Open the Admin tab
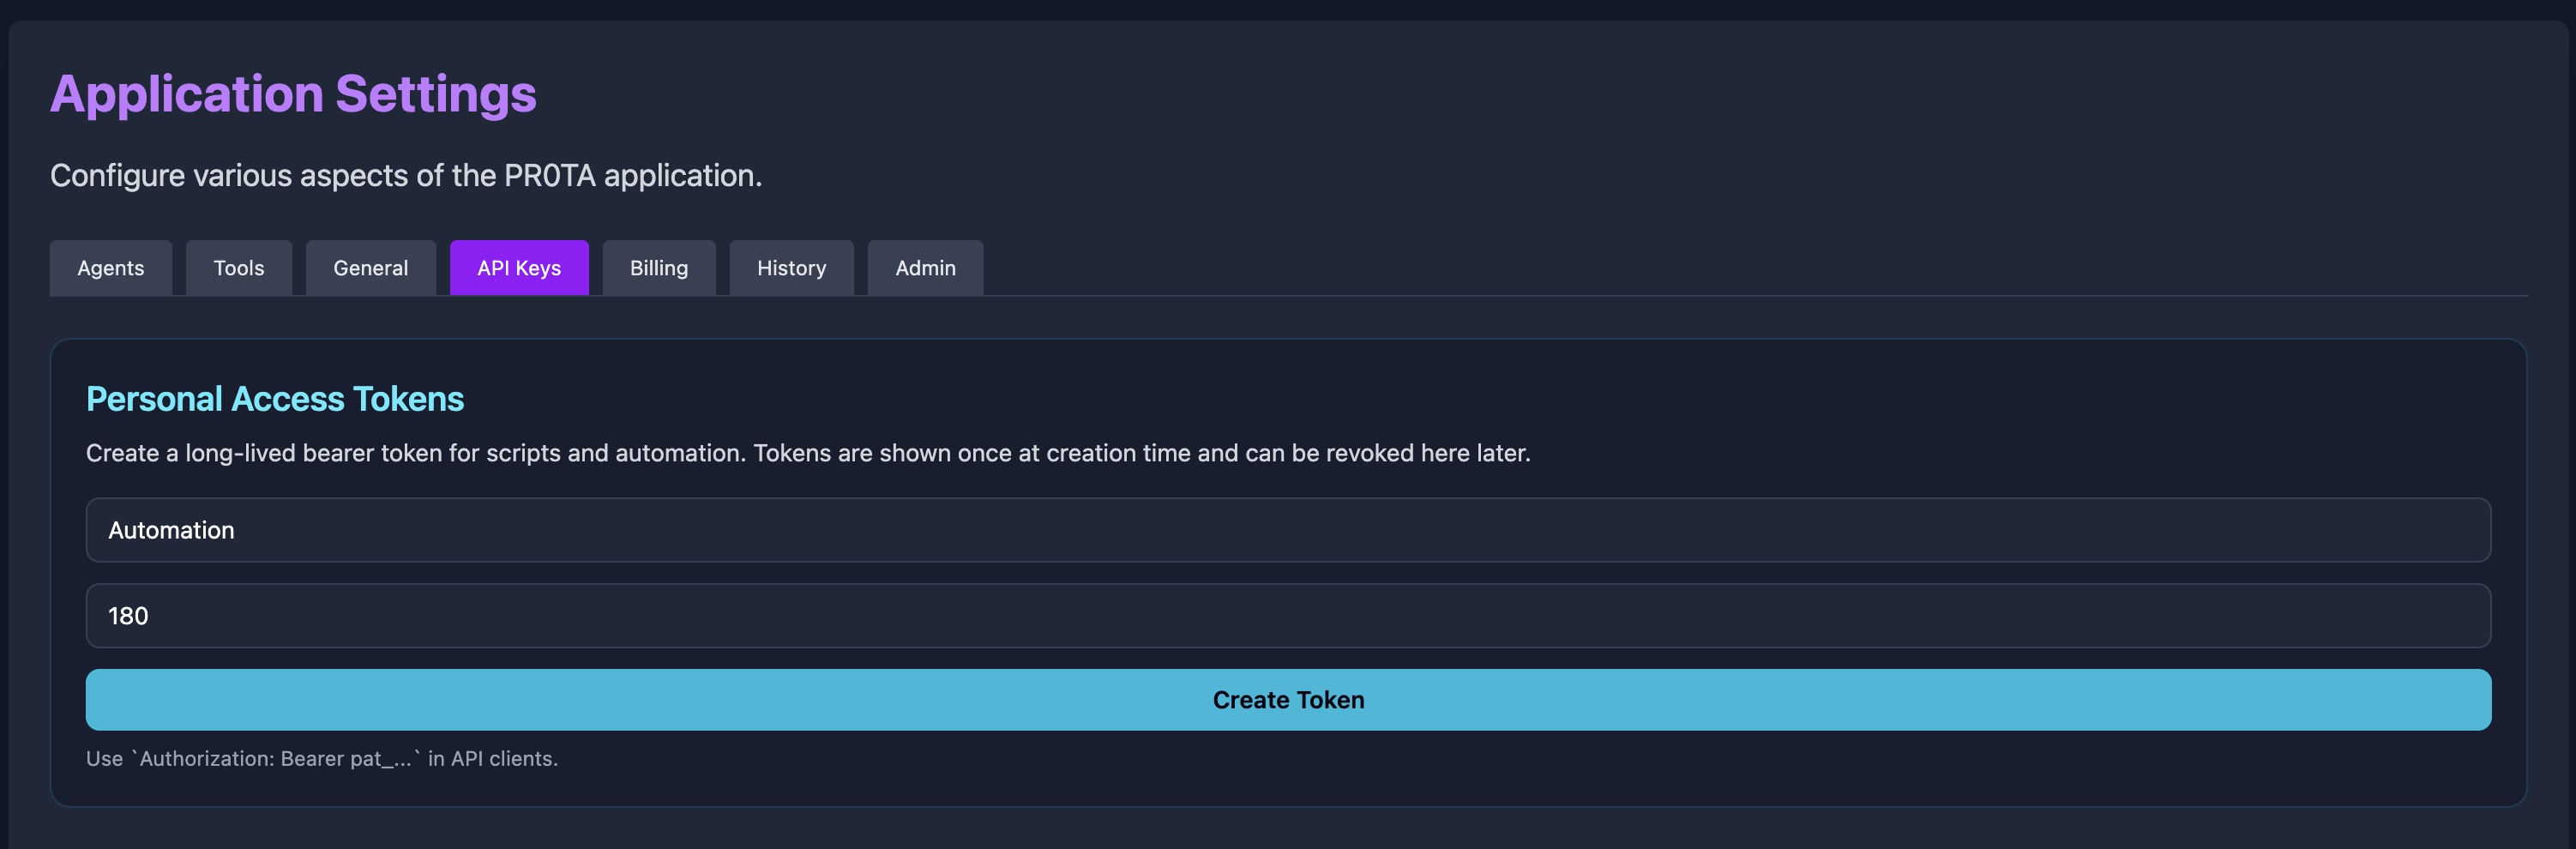Image resolution: width=2576 pixels, height=849 pixels. [924, 268]
